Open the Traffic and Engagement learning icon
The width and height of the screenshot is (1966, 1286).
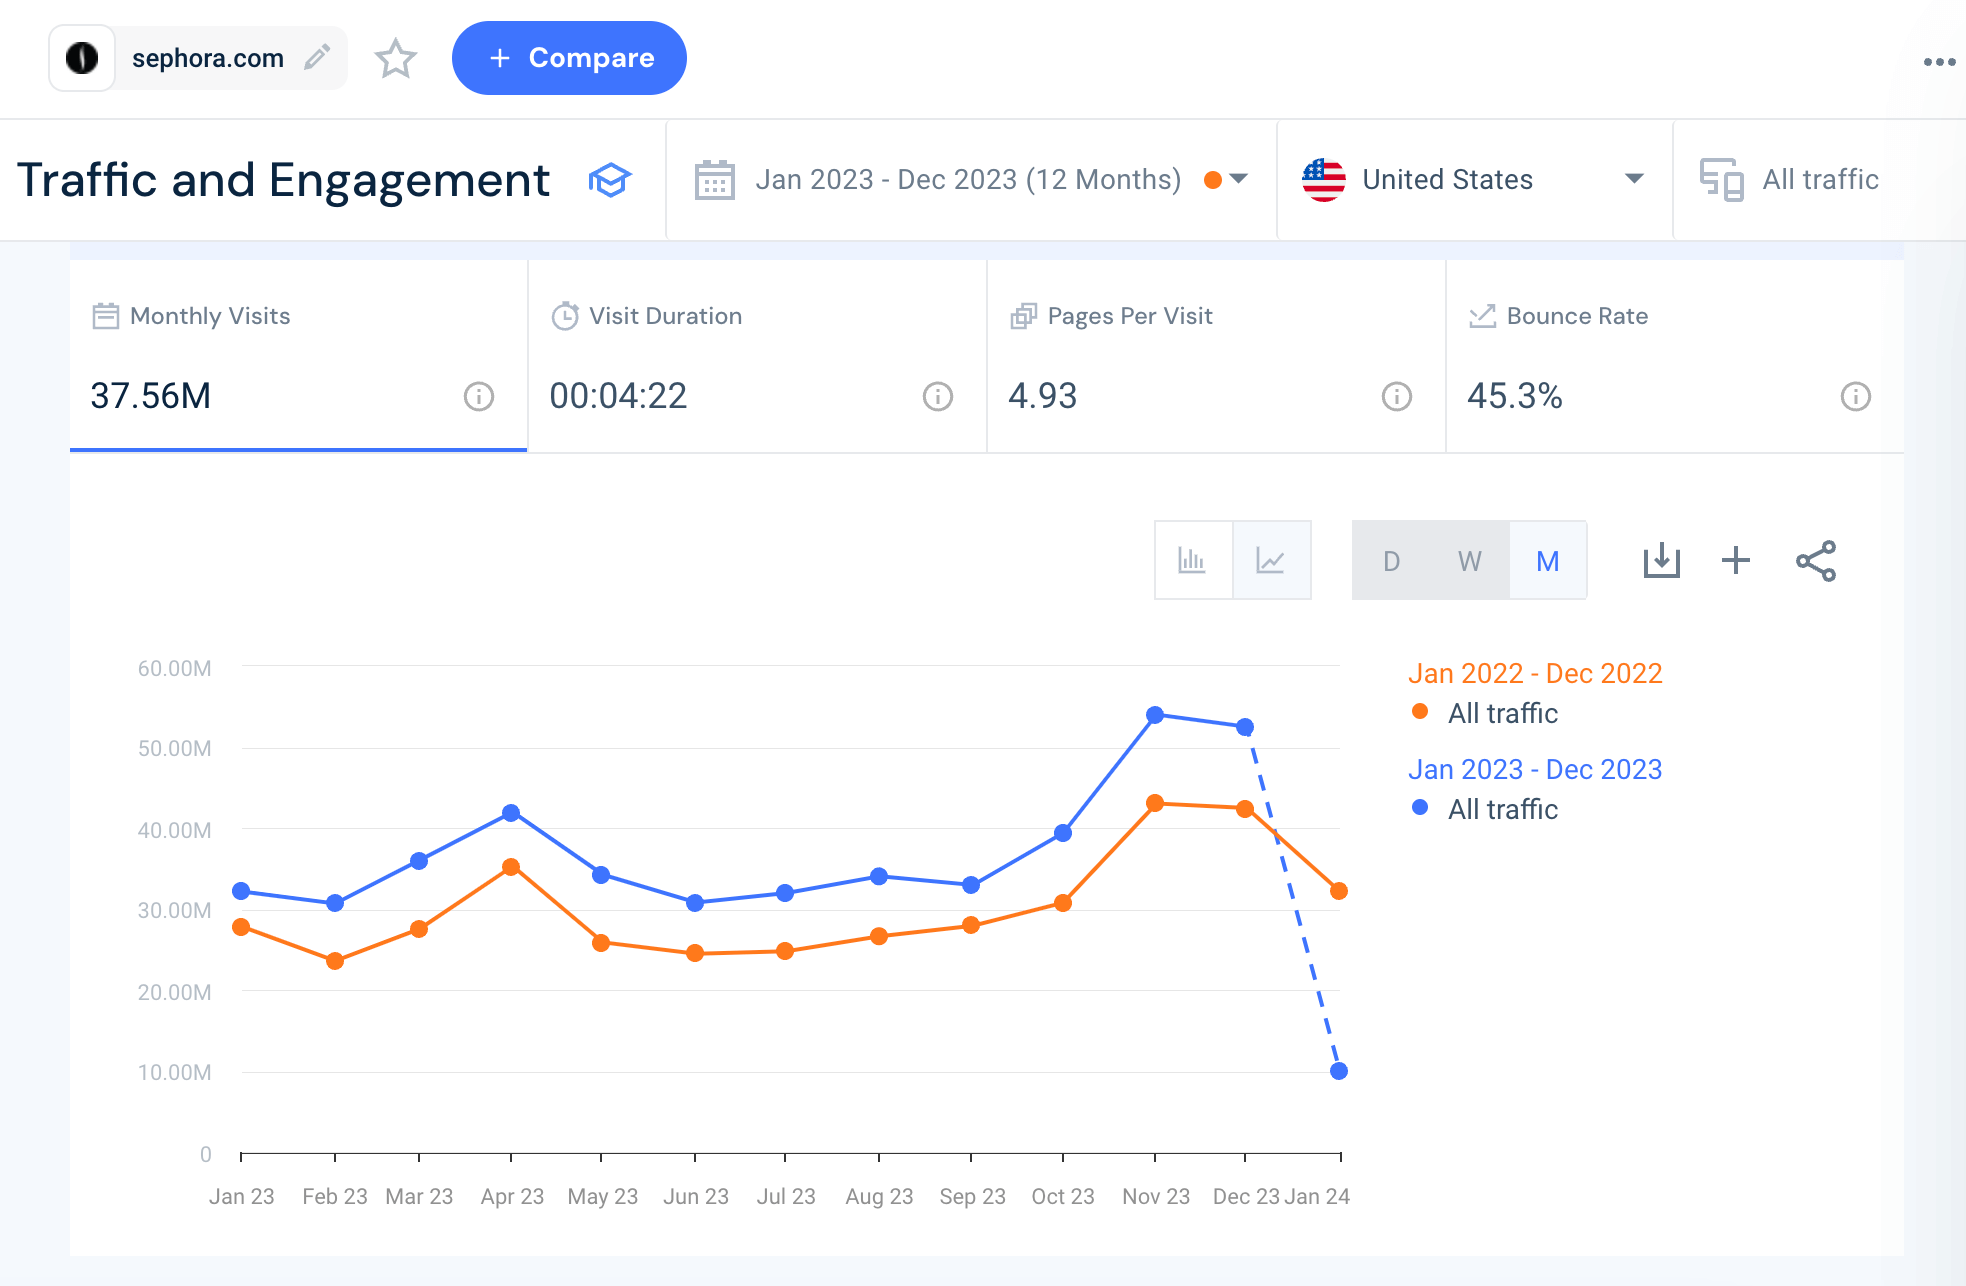pyautogui.click(x=609, y=180)
